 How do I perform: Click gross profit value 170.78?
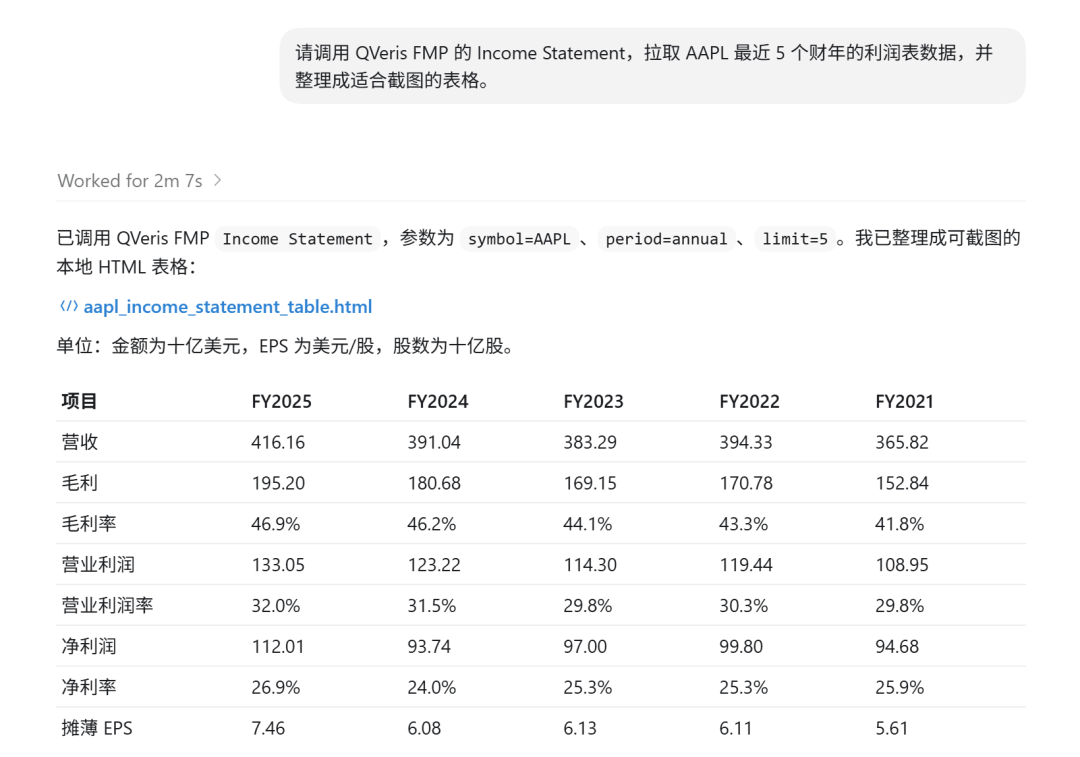point(746,483)
